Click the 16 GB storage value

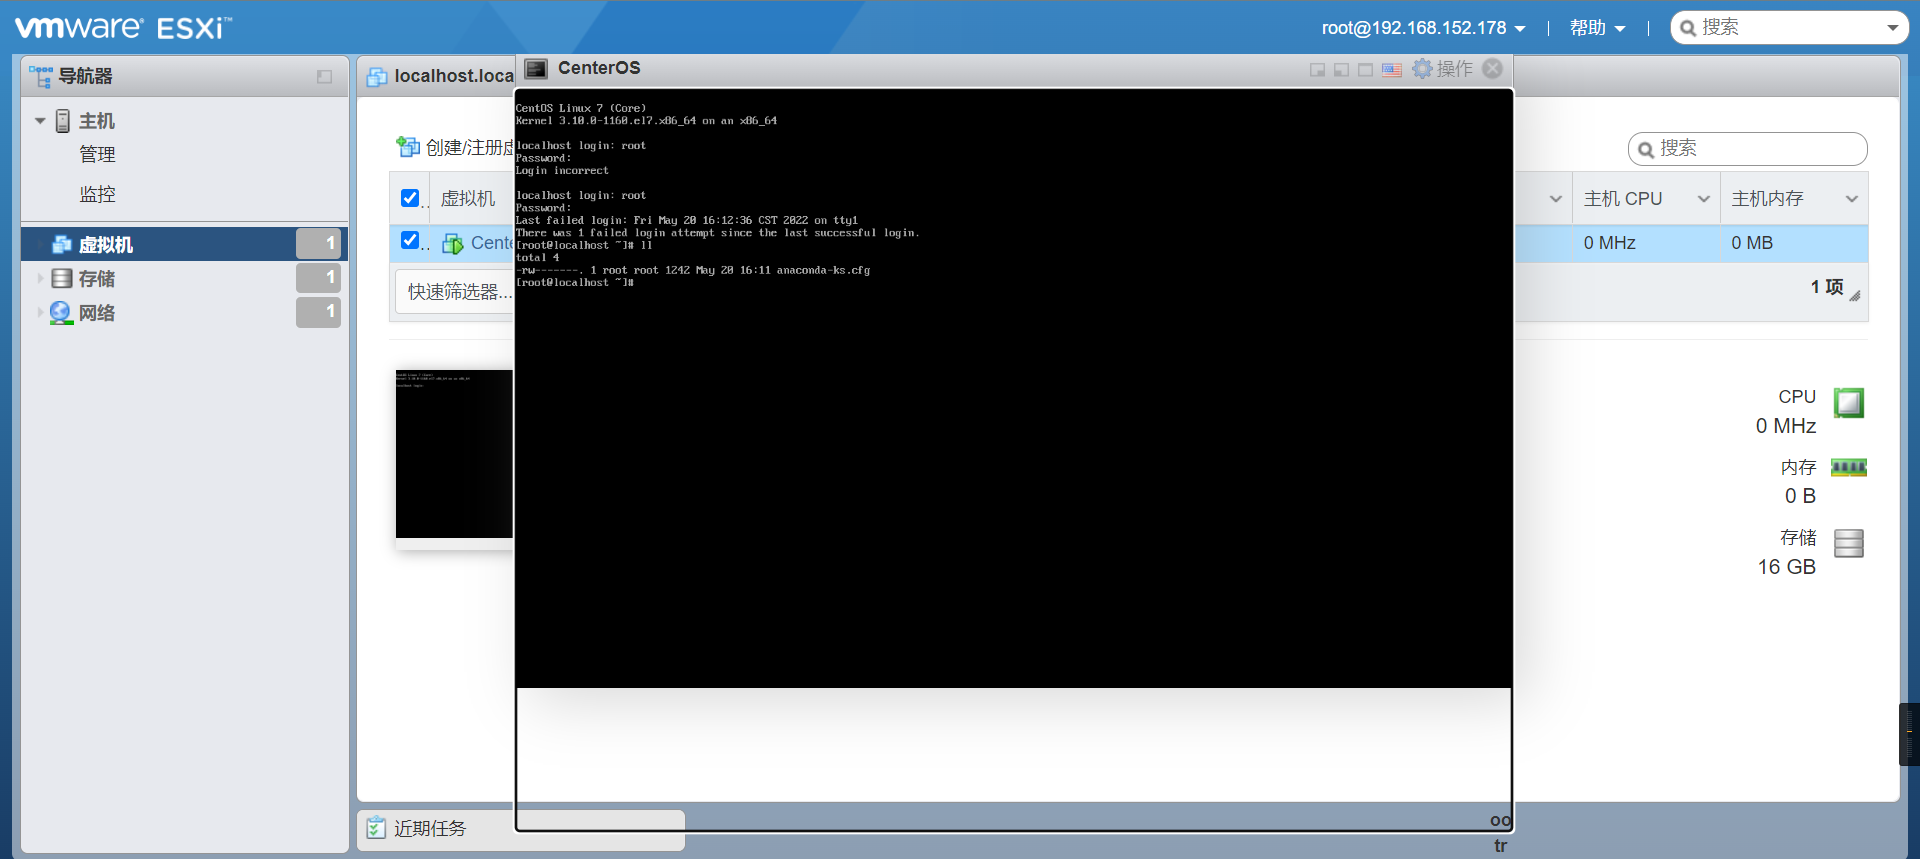pos(1787,567)
